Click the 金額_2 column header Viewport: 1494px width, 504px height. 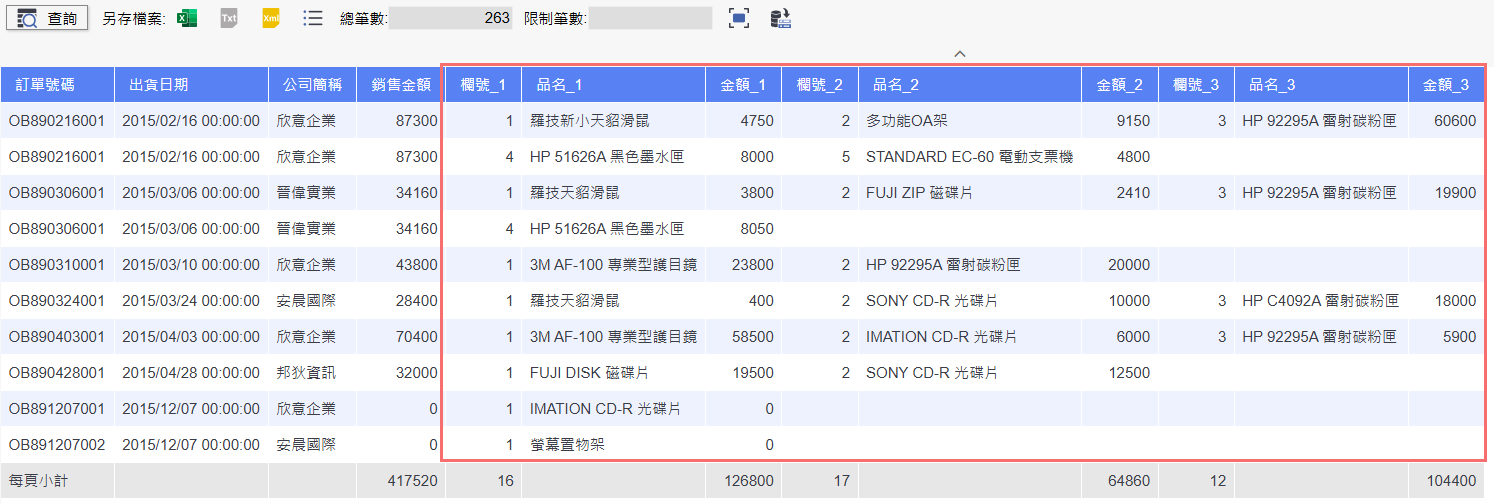click(x=1119, y=85)
